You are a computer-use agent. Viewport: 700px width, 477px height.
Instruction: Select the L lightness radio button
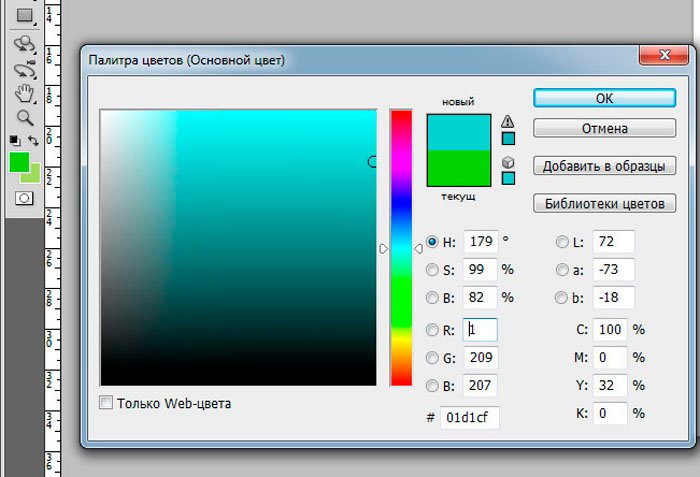tap(562, 241)
